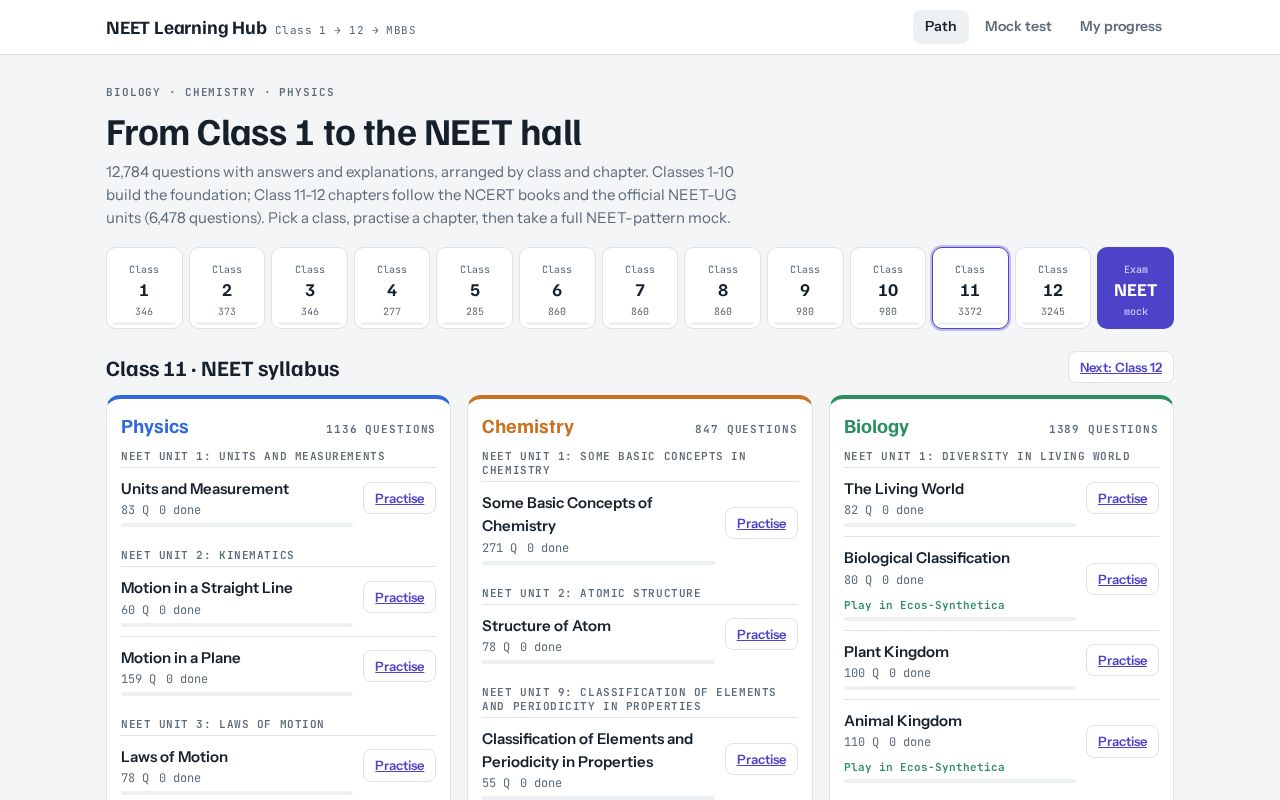The image size is (1280, 800).
Task: Choose the Class 3 card
Action: pos(310,288)
